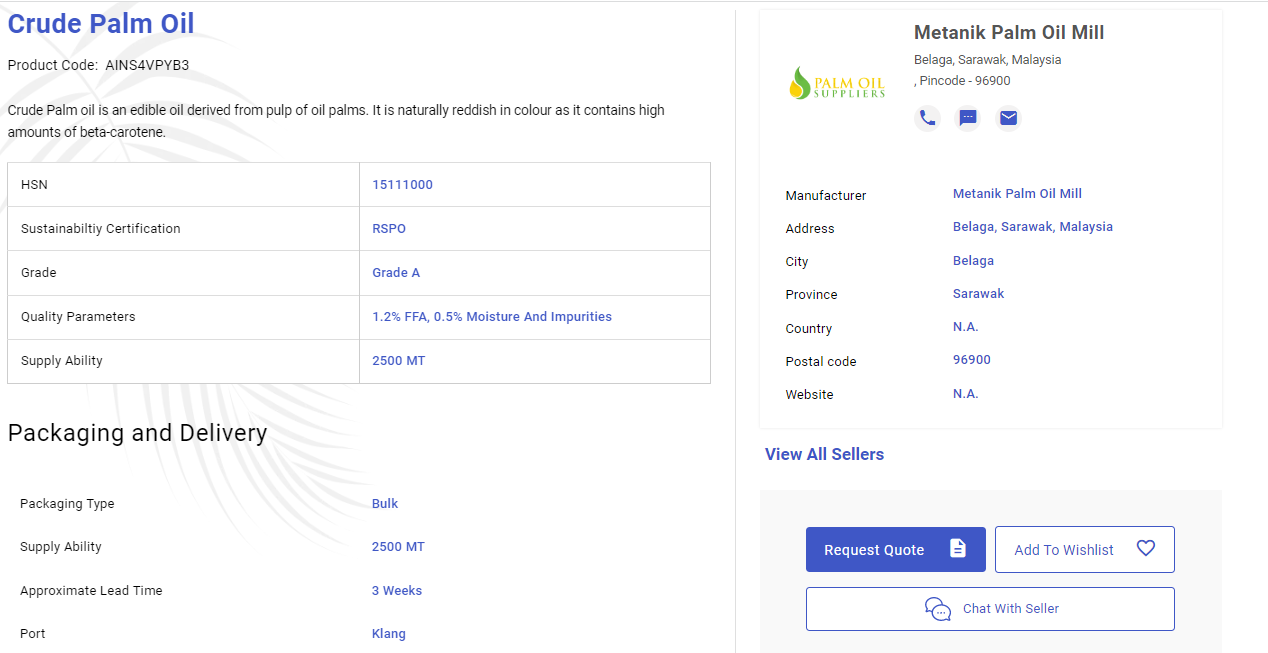
Task: Click the Klang port value
Action: [389, 634]
